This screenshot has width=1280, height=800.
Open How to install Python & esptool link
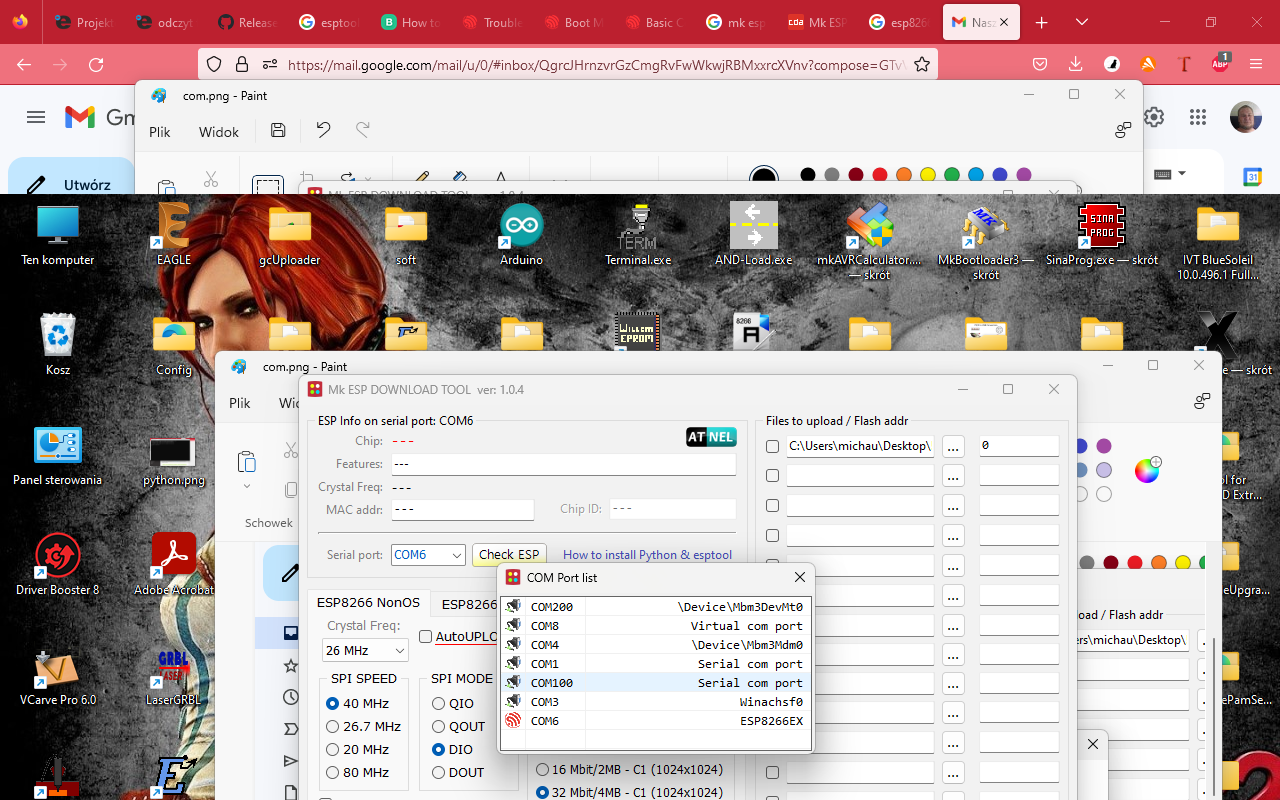[x=647, y=554]
